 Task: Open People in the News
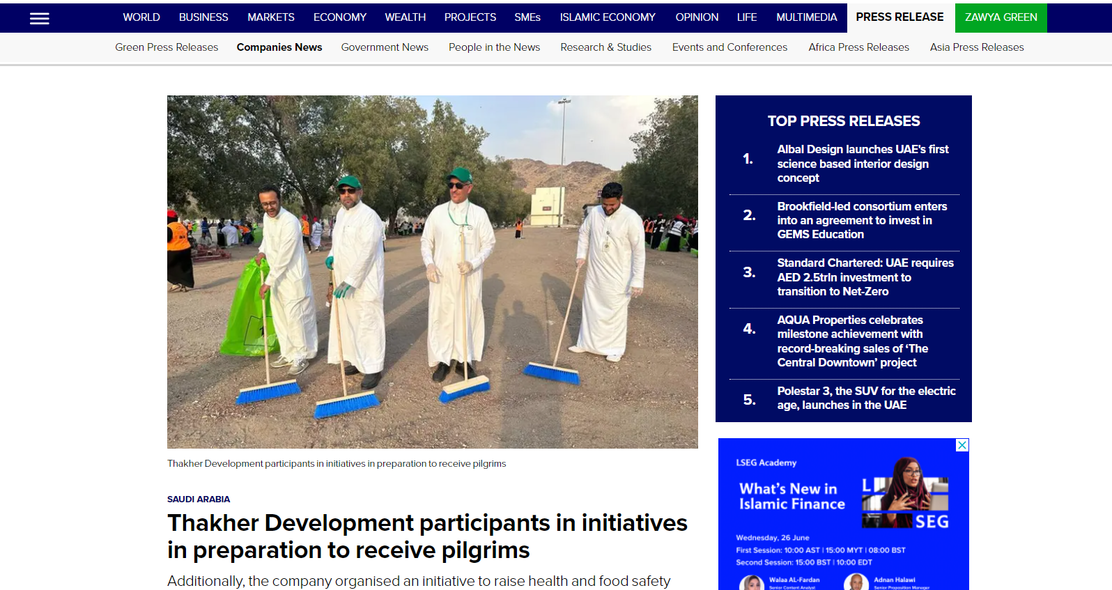click(x=494, y=48)
